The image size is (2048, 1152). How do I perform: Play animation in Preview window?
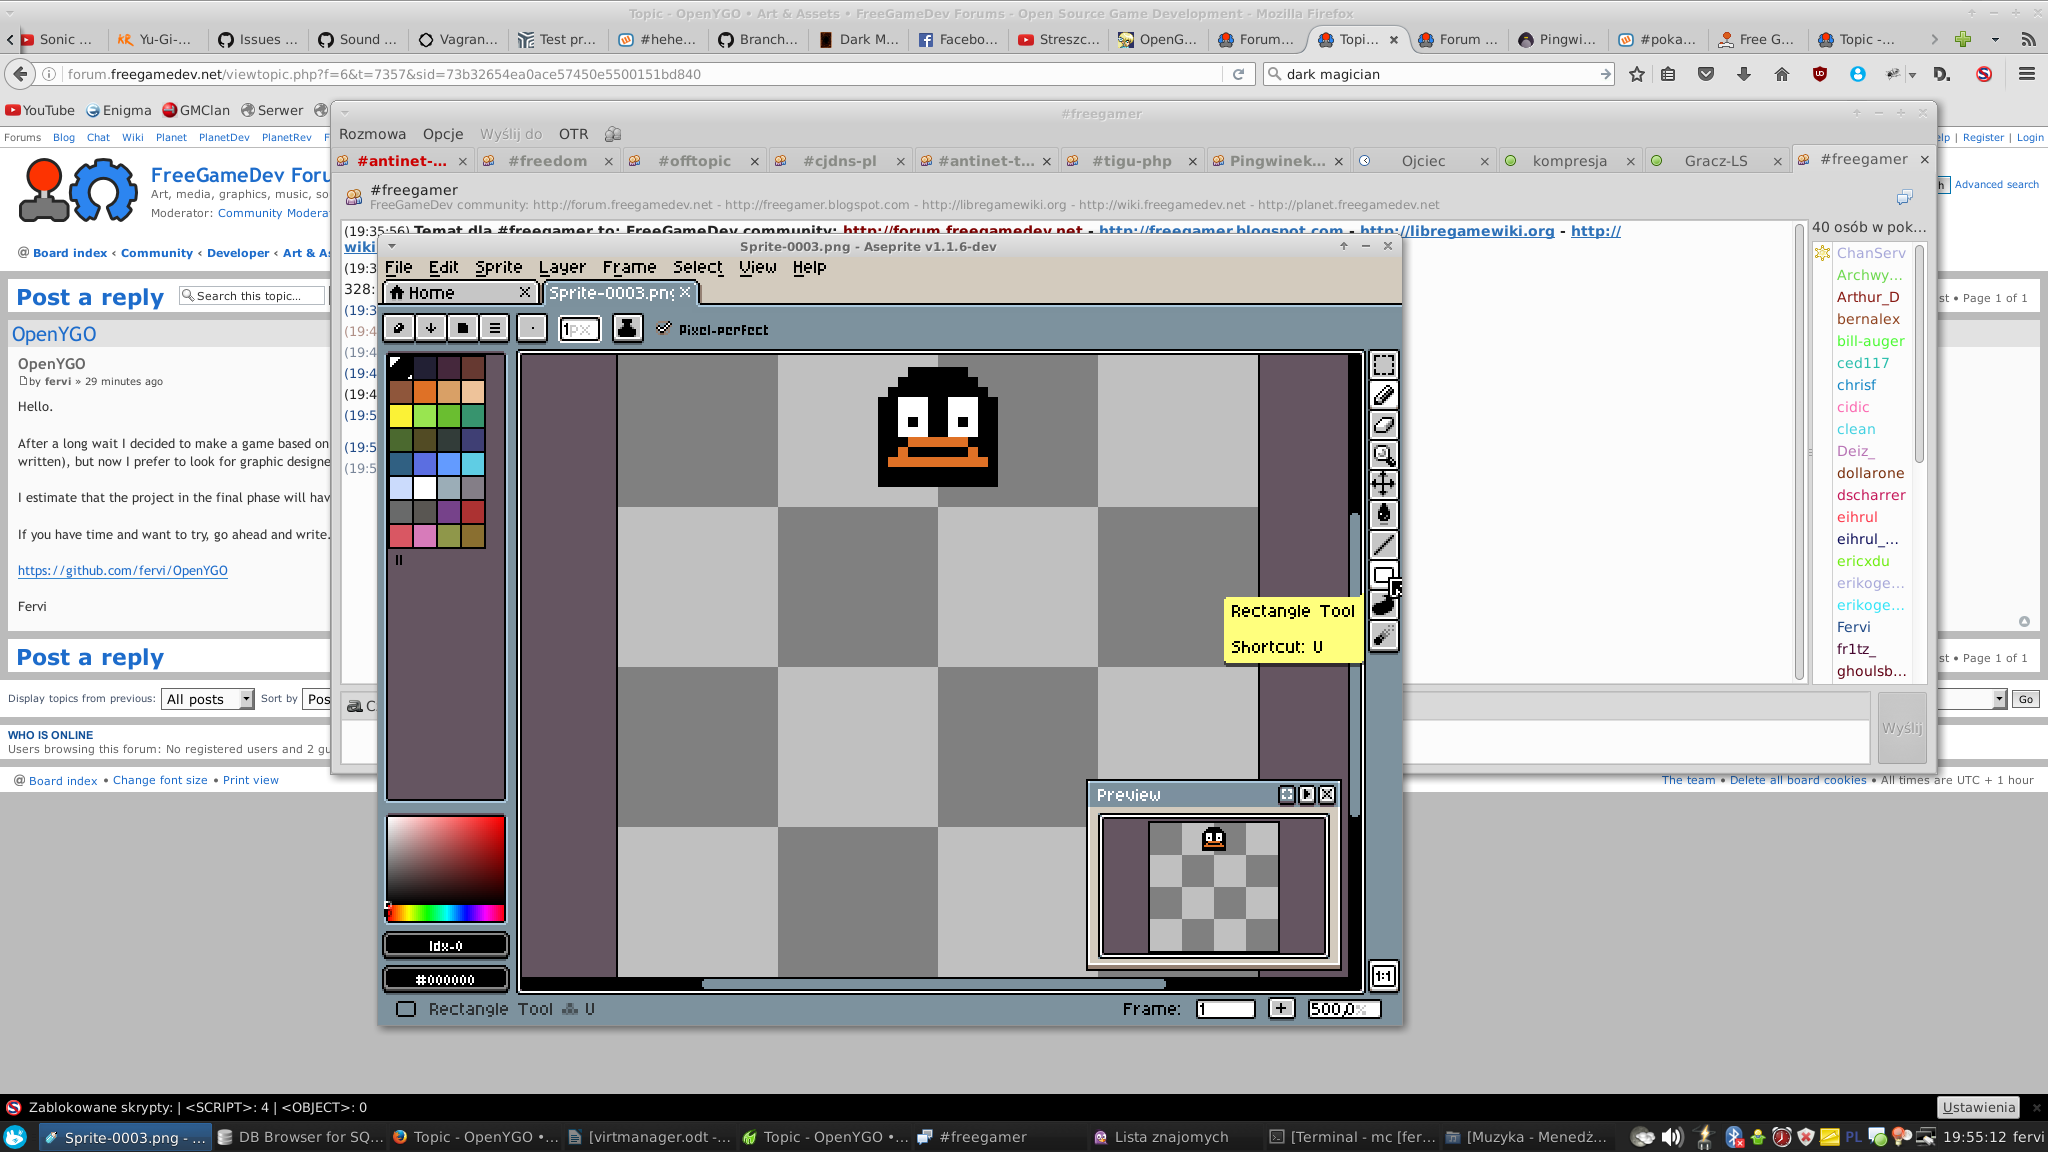pos(1307,794)
